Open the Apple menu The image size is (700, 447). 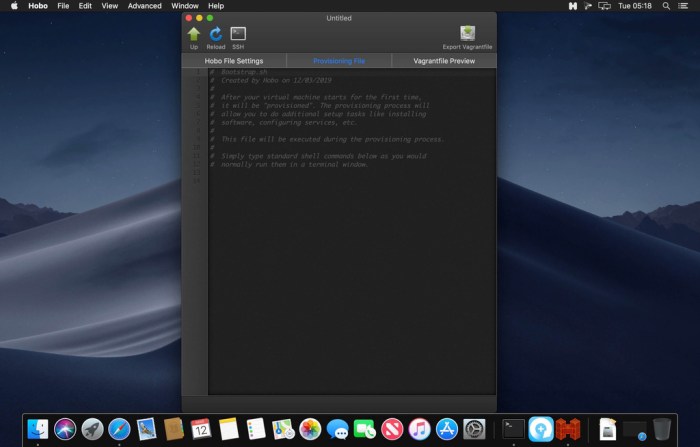(14, 6)
